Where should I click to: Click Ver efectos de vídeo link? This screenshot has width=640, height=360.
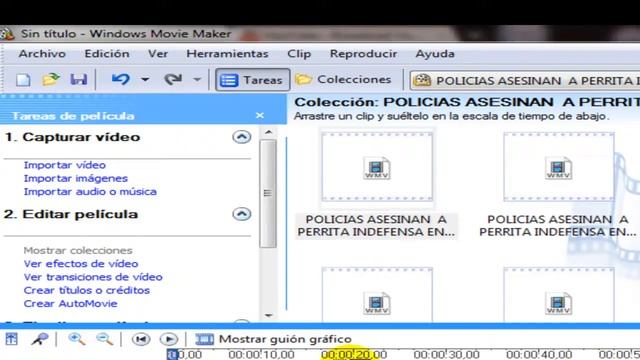coord(81,264)
